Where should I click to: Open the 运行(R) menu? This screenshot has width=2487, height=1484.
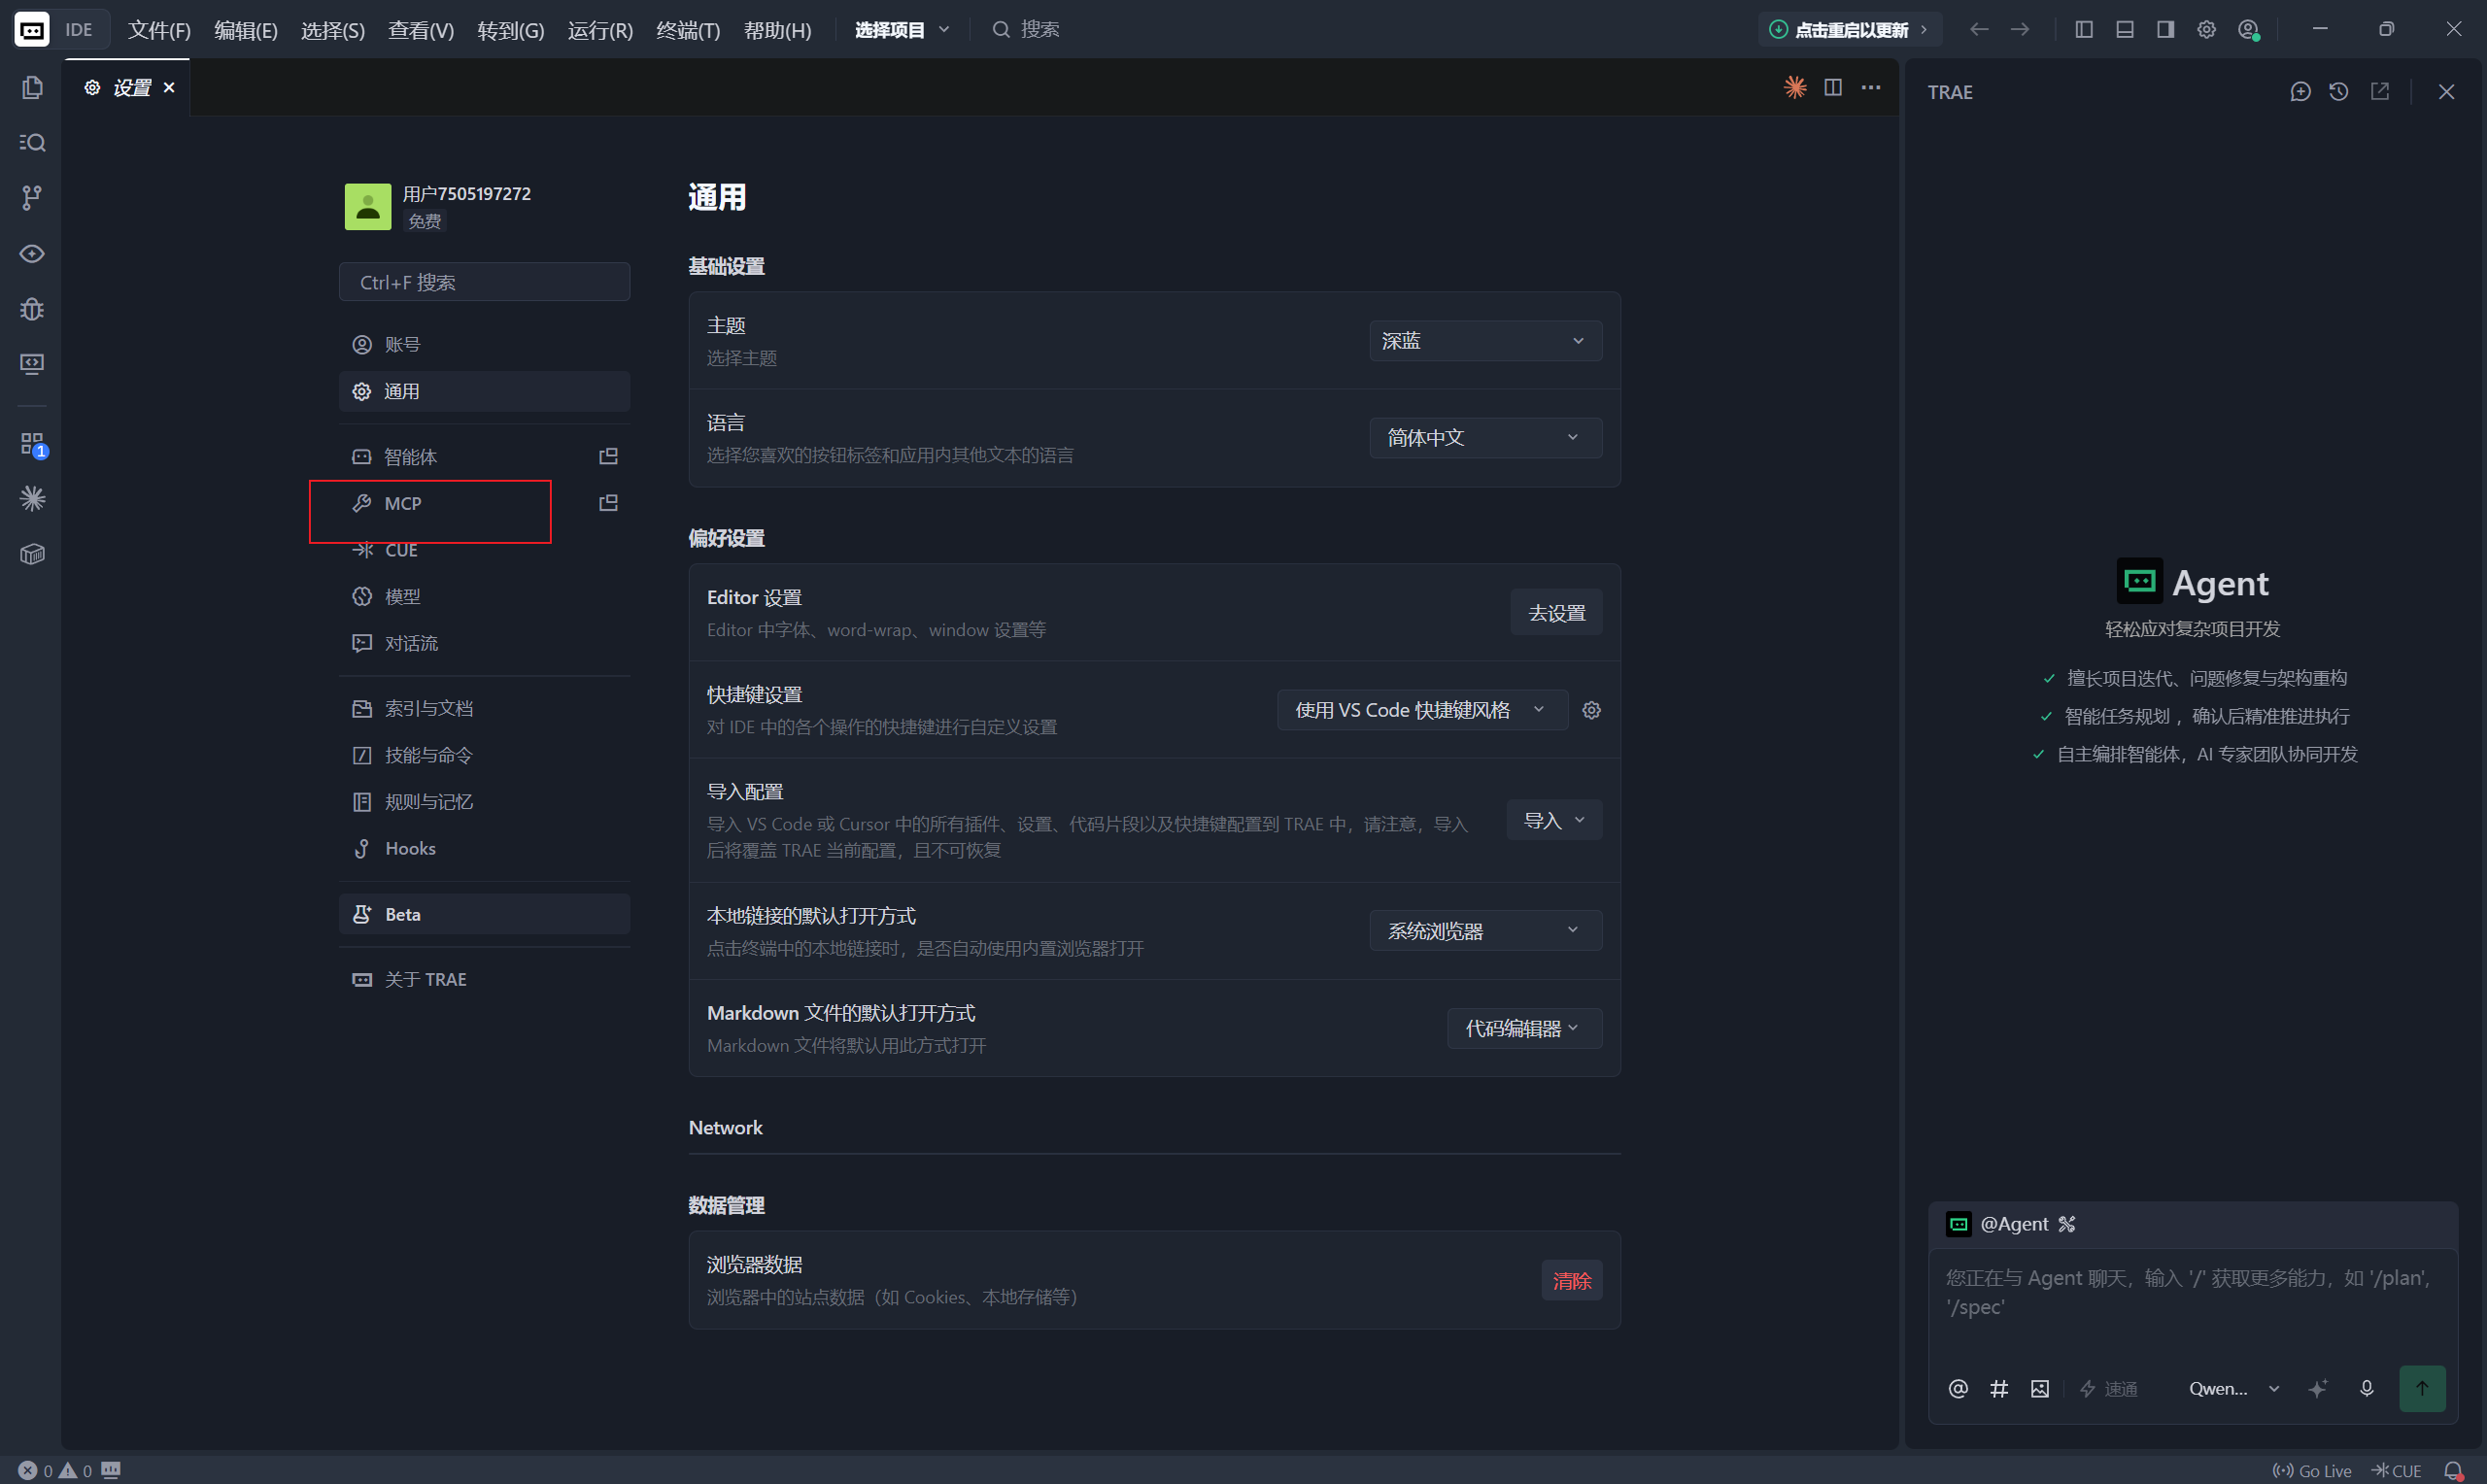click(x=600, y=30)
